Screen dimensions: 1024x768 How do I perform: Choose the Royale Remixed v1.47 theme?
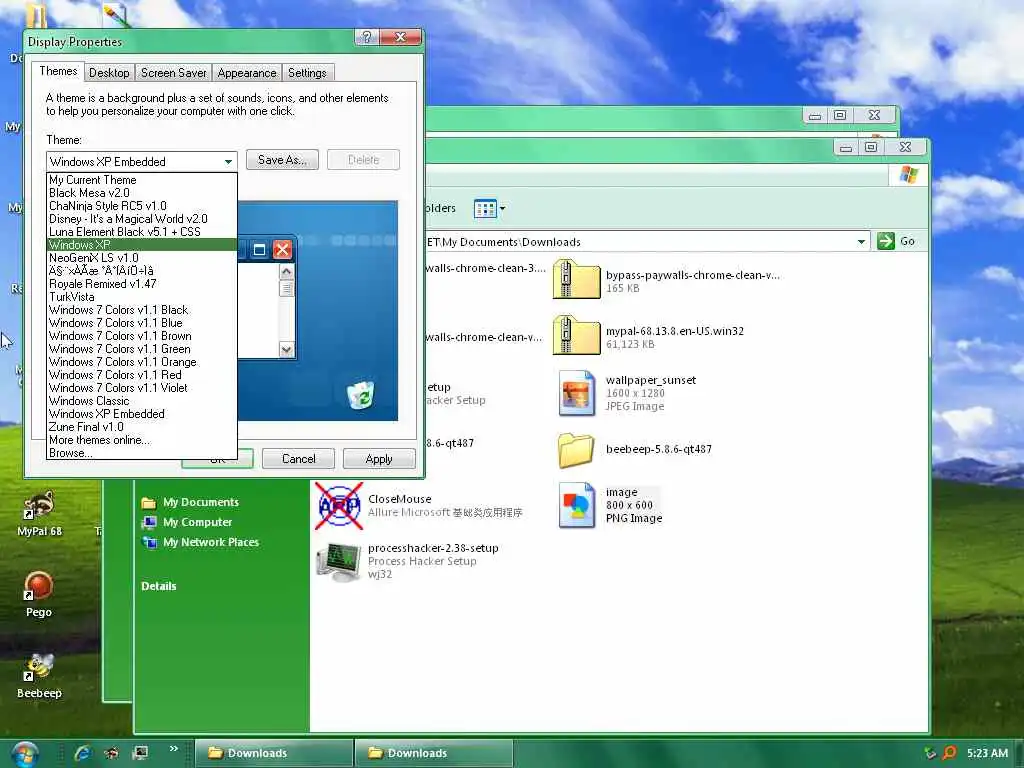click(142, 284)
